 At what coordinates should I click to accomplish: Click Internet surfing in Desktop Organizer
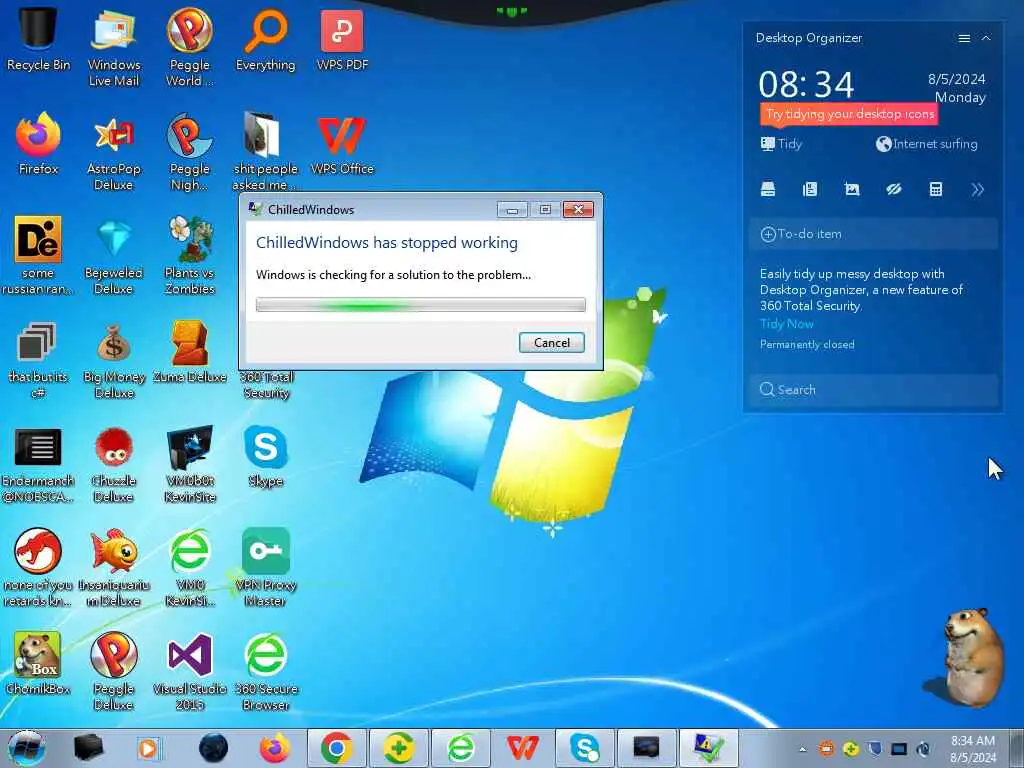point(927,144)
